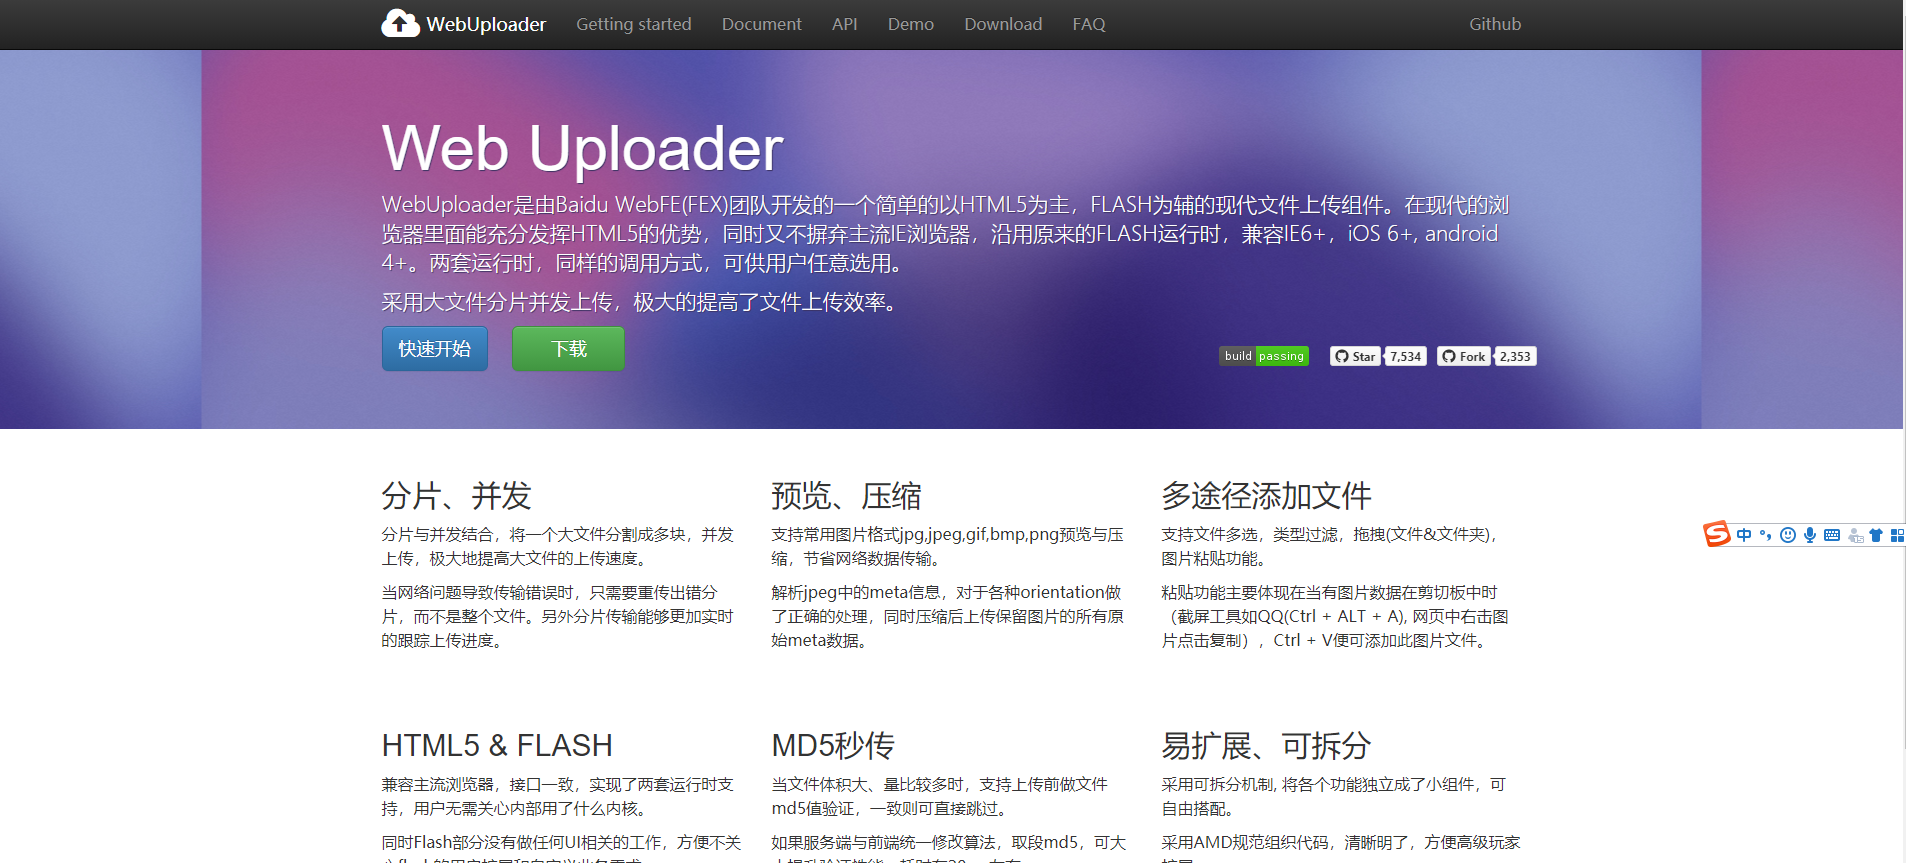1906x863 pixels.
Task: Click the HTML5 & FLASH section heading
Action: click(x=497, y=746)
